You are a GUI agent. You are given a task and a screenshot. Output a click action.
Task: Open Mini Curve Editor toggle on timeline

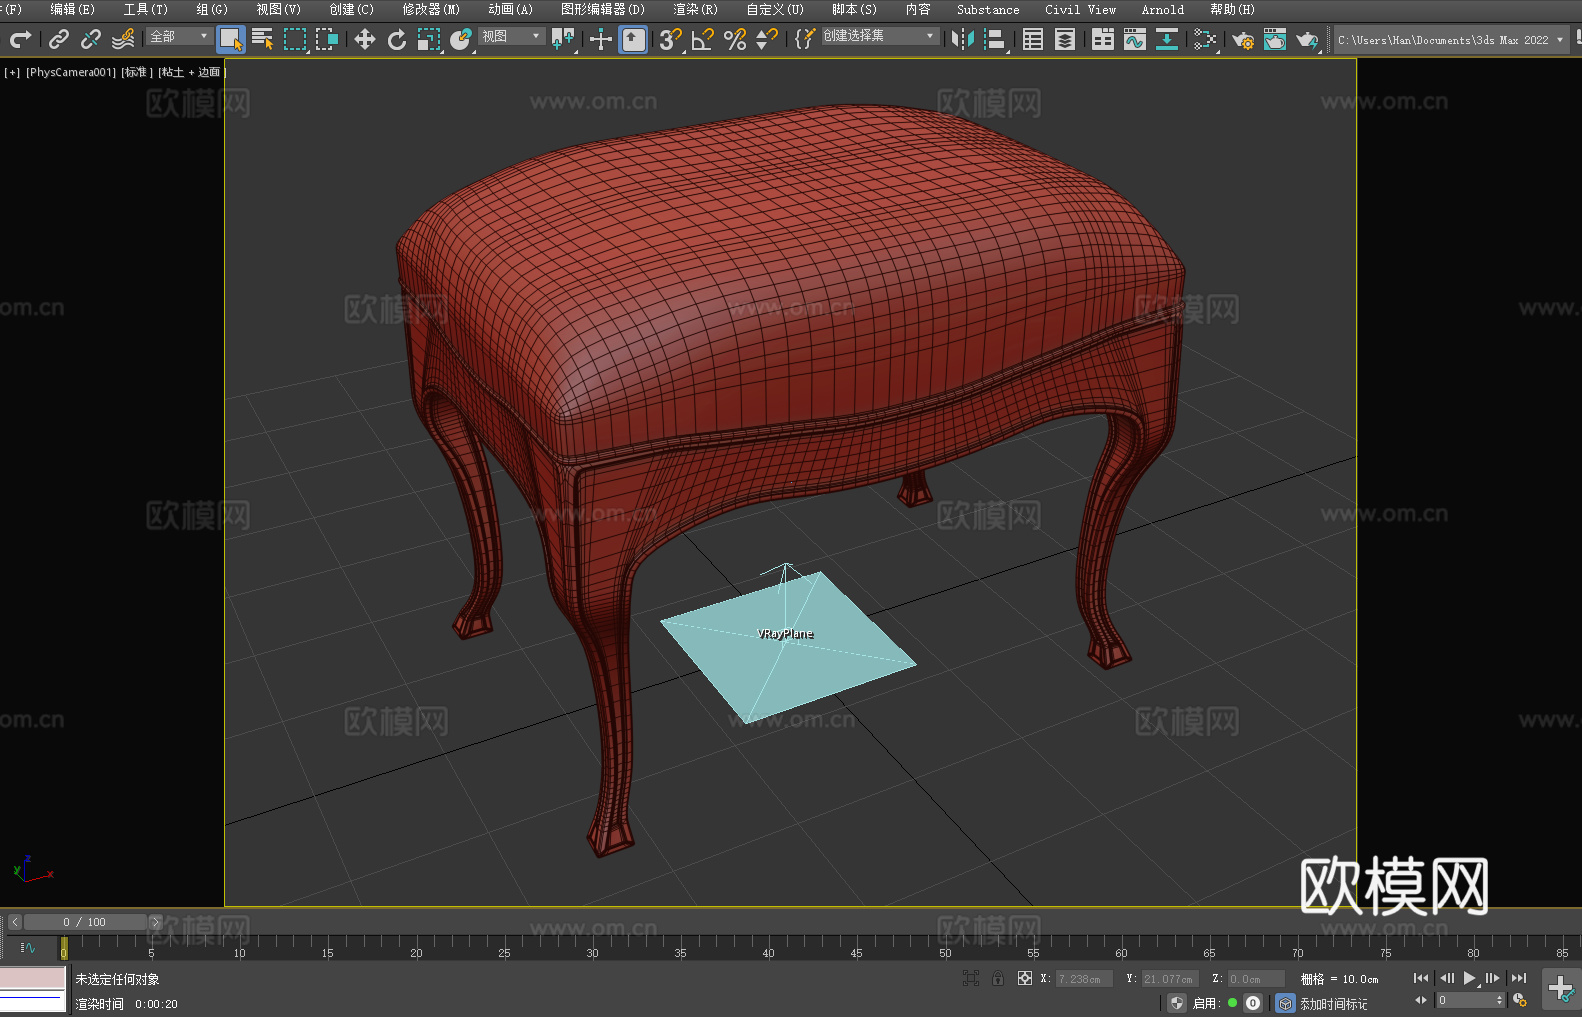tap(27, 947)
